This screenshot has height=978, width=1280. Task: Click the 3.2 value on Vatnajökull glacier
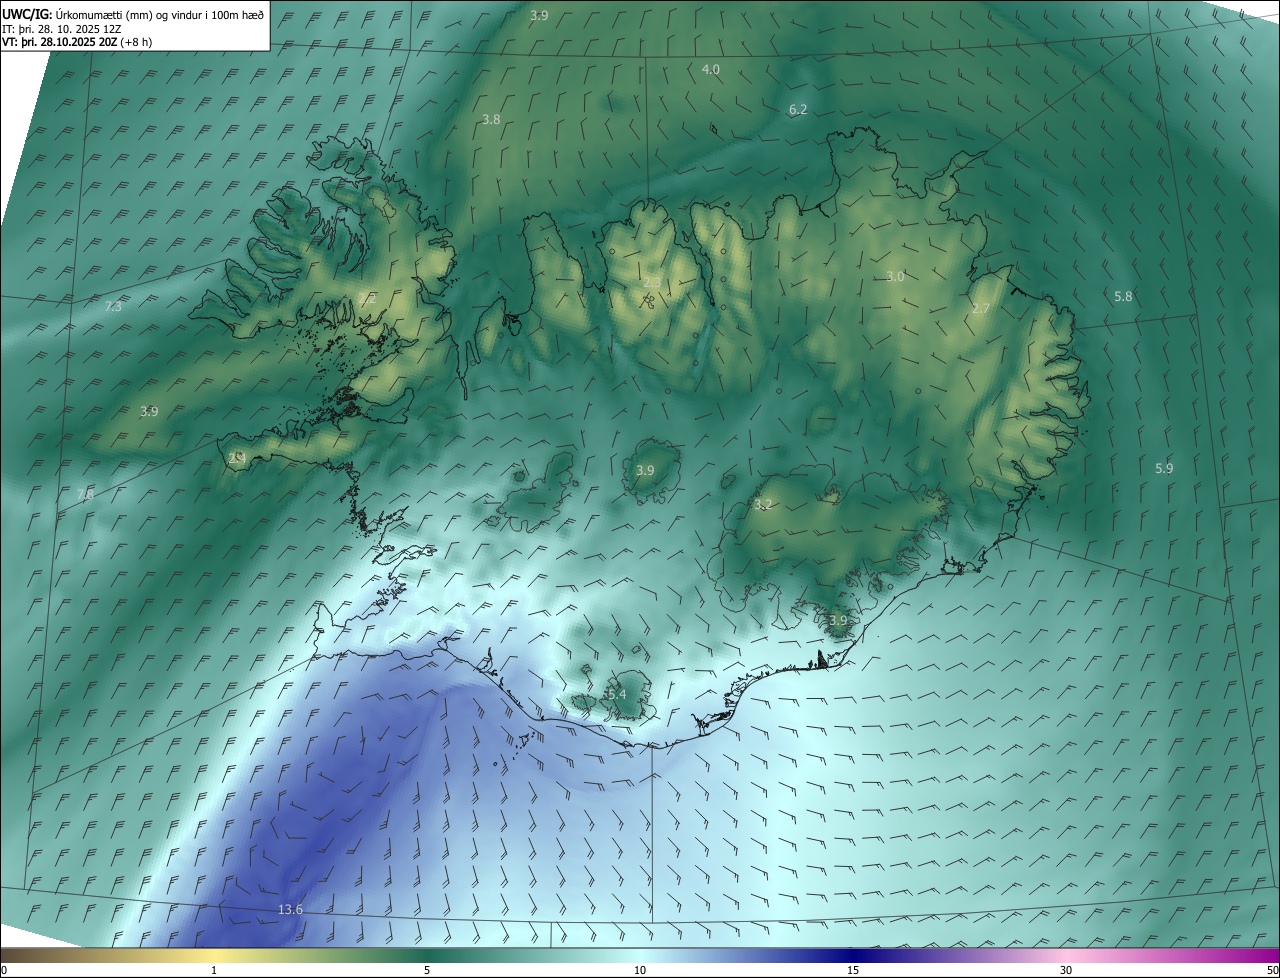[763, 504]
